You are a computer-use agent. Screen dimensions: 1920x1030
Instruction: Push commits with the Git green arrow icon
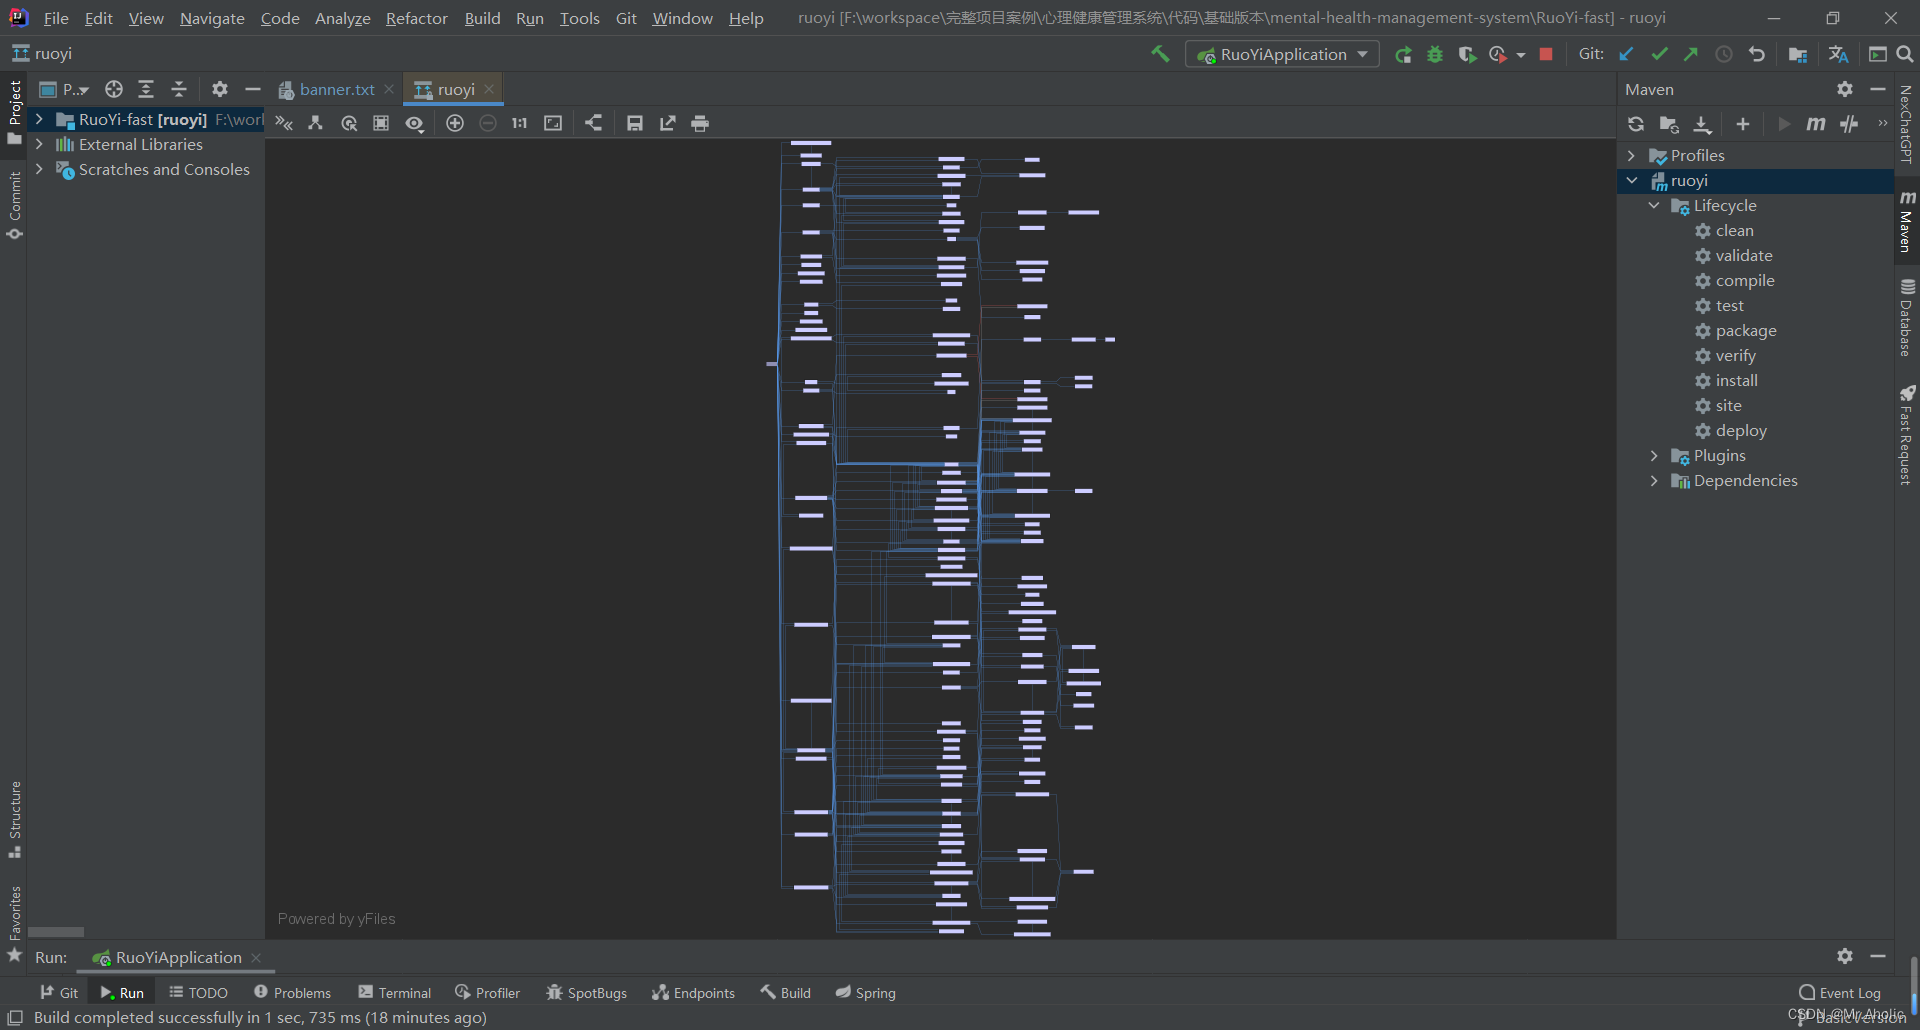1691,55
